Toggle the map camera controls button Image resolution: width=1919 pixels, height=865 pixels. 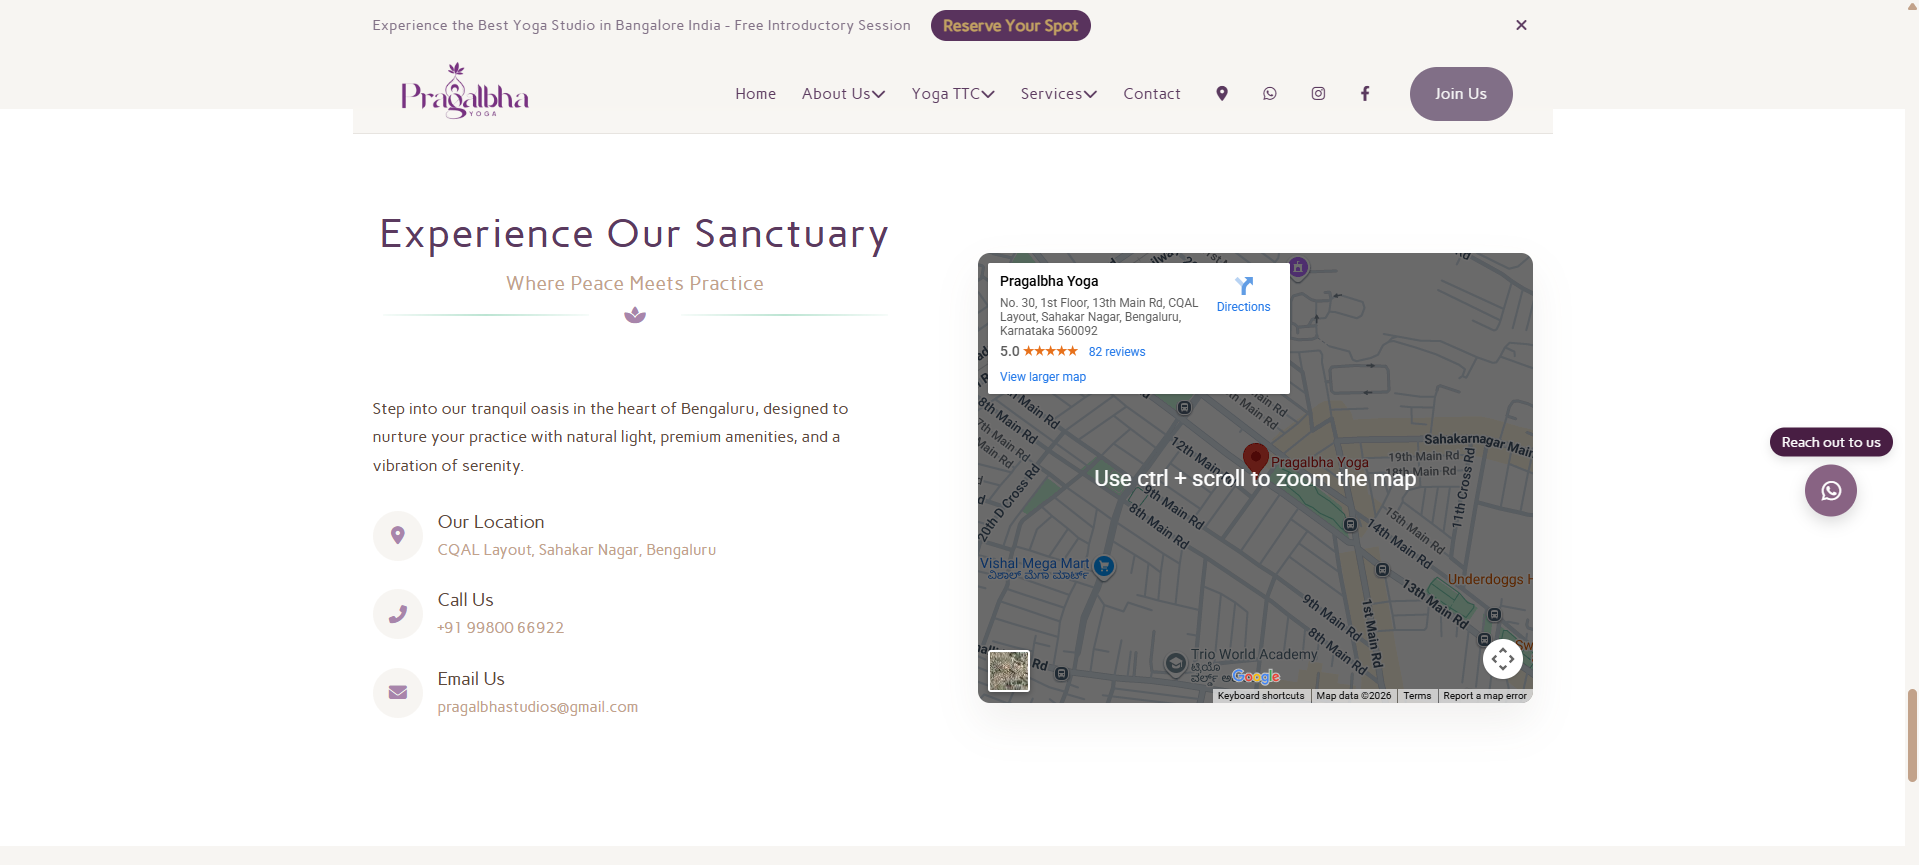click(1503, 659)
